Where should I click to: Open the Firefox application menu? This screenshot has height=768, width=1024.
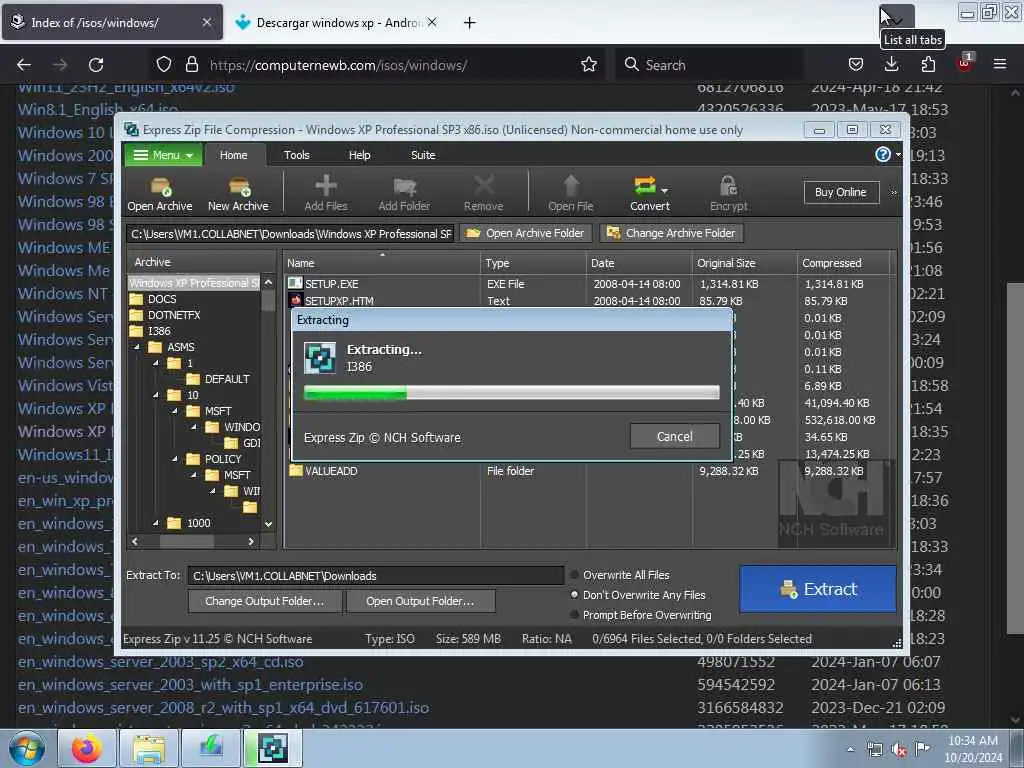[x=1000, y=65]
